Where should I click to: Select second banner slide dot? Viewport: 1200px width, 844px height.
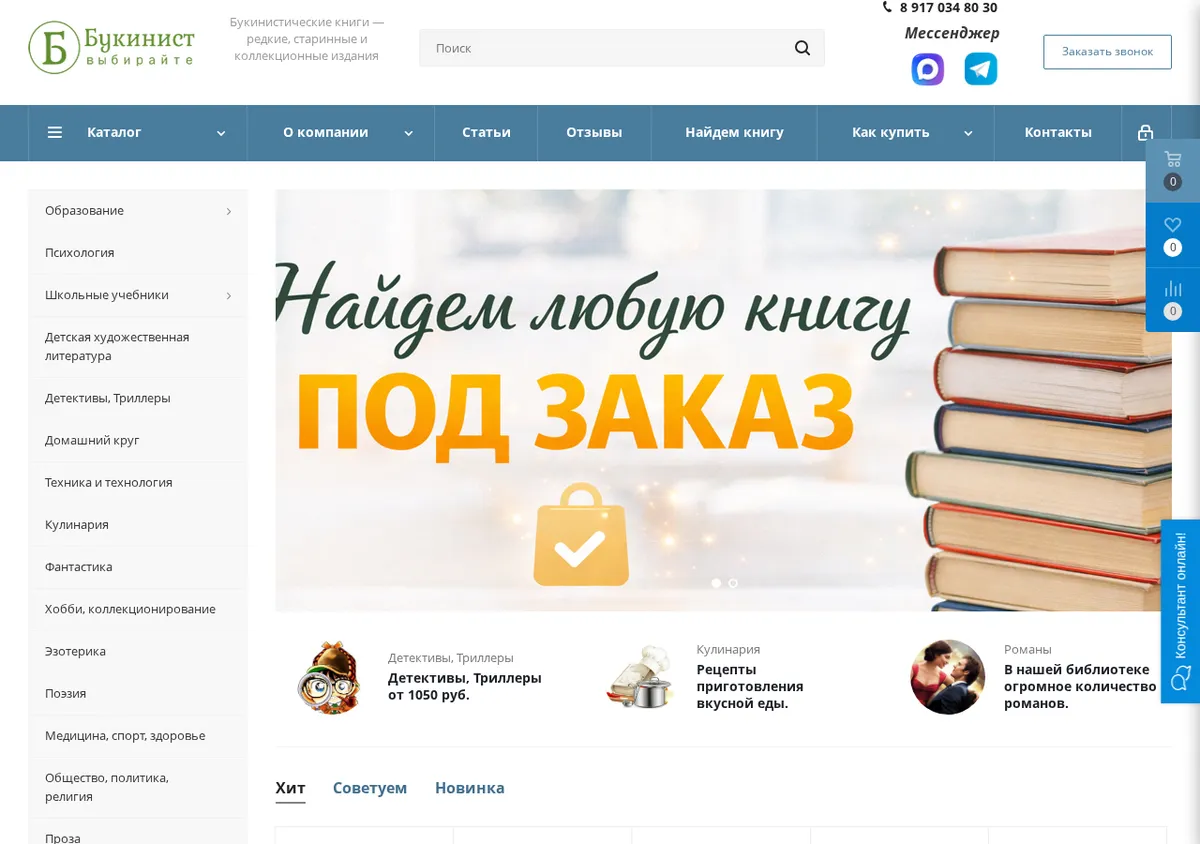[733, 583]
